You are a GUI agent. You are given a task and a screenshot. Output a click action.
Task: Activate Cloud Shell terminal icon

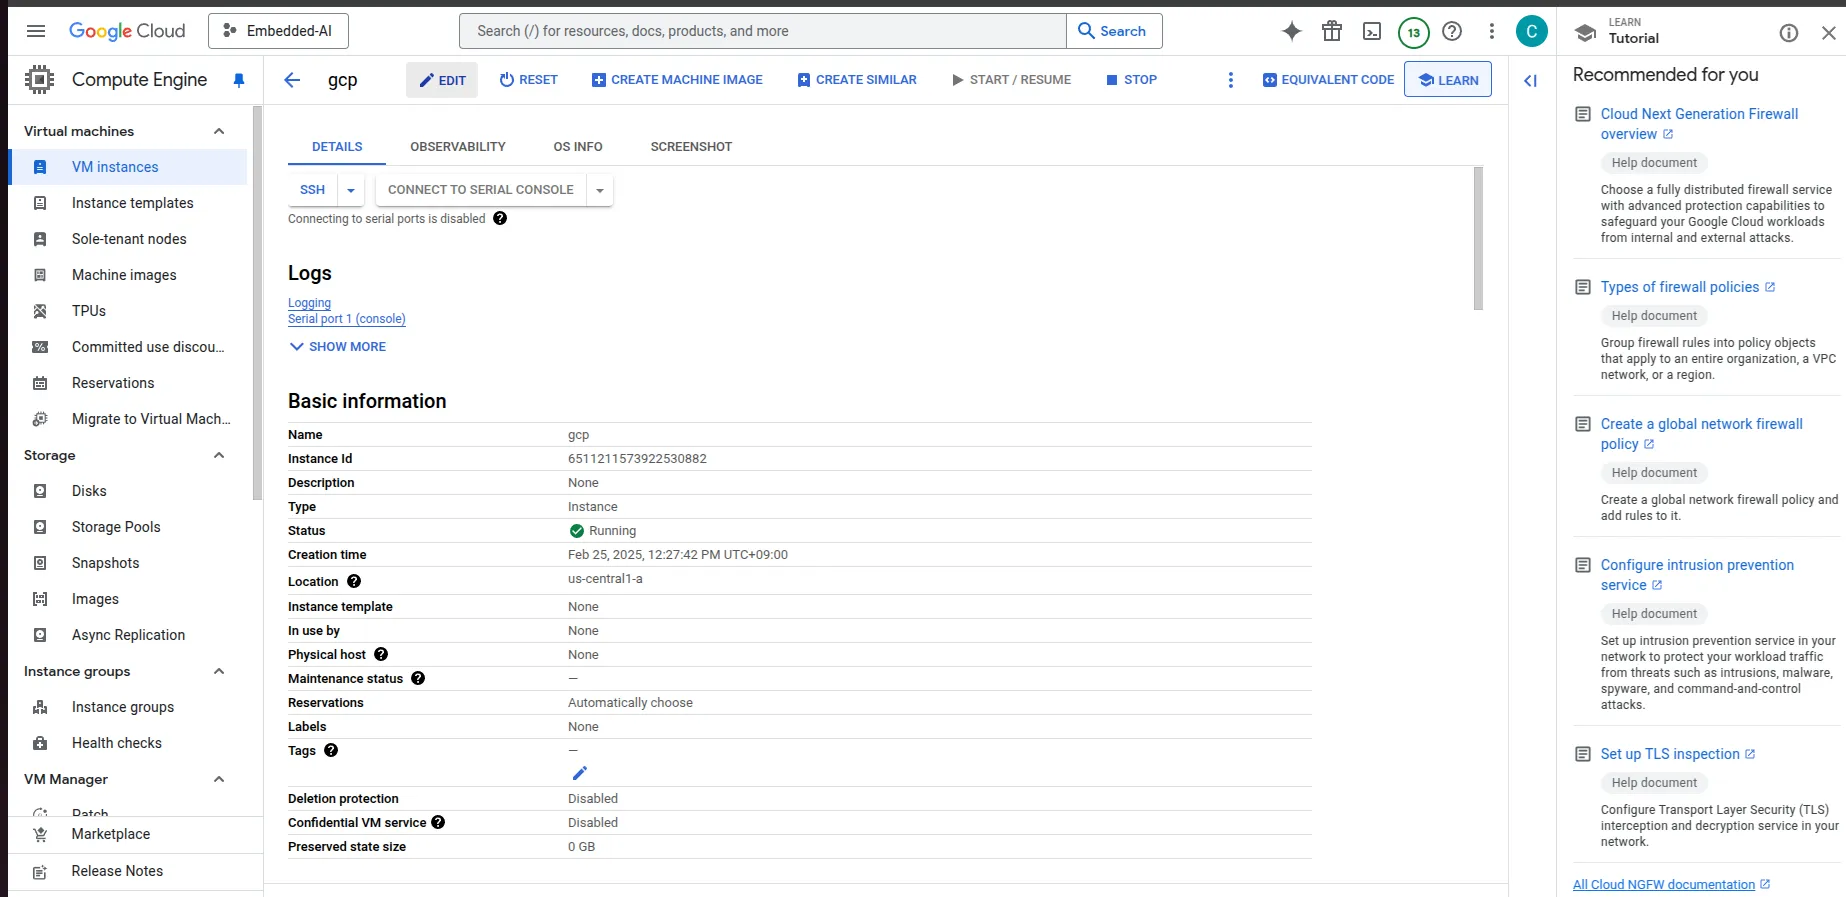1372,31
